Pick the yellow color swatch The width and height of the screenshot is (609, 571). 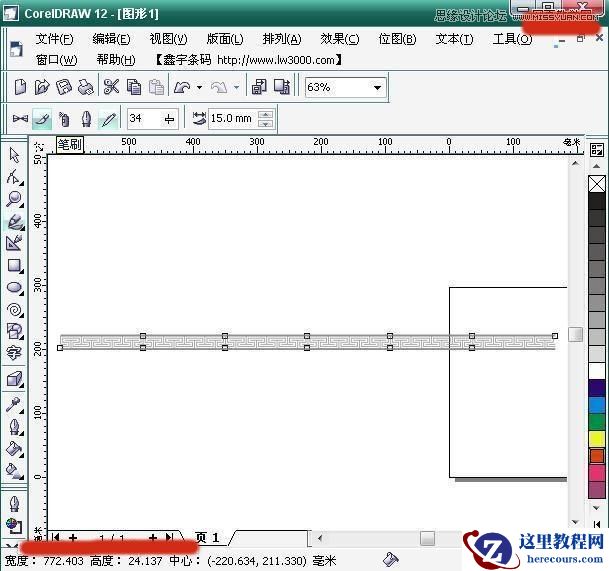[597, 439]
